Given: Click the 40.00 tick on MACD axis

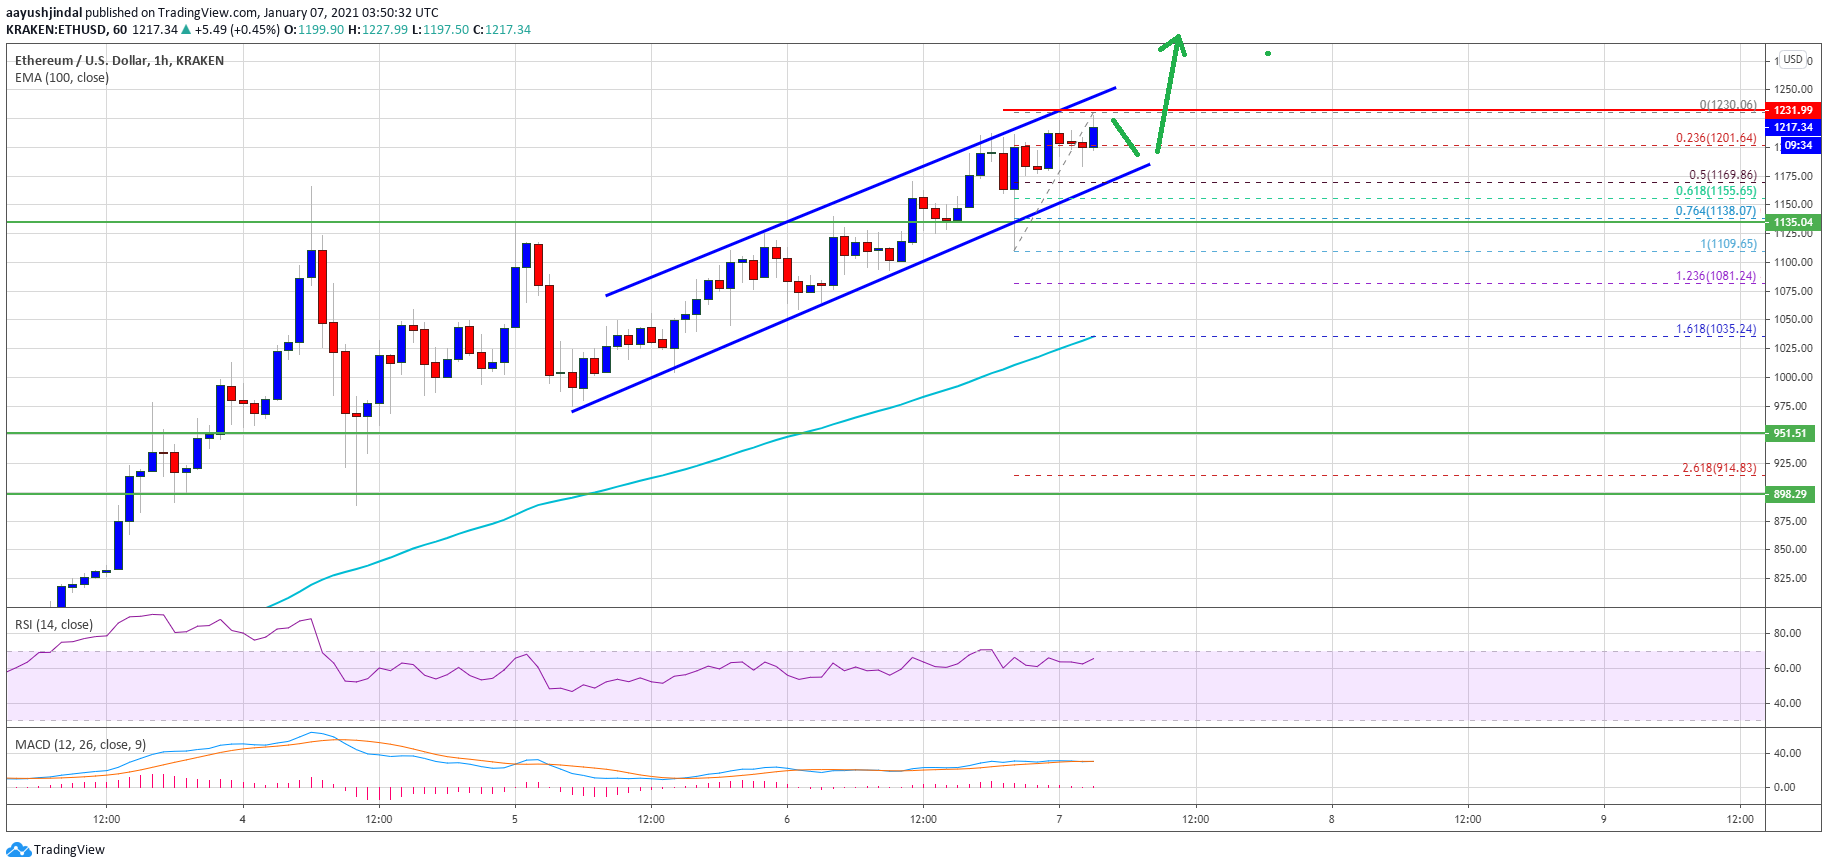Looking at the screenshot, I should click(x=1787, y=753).
